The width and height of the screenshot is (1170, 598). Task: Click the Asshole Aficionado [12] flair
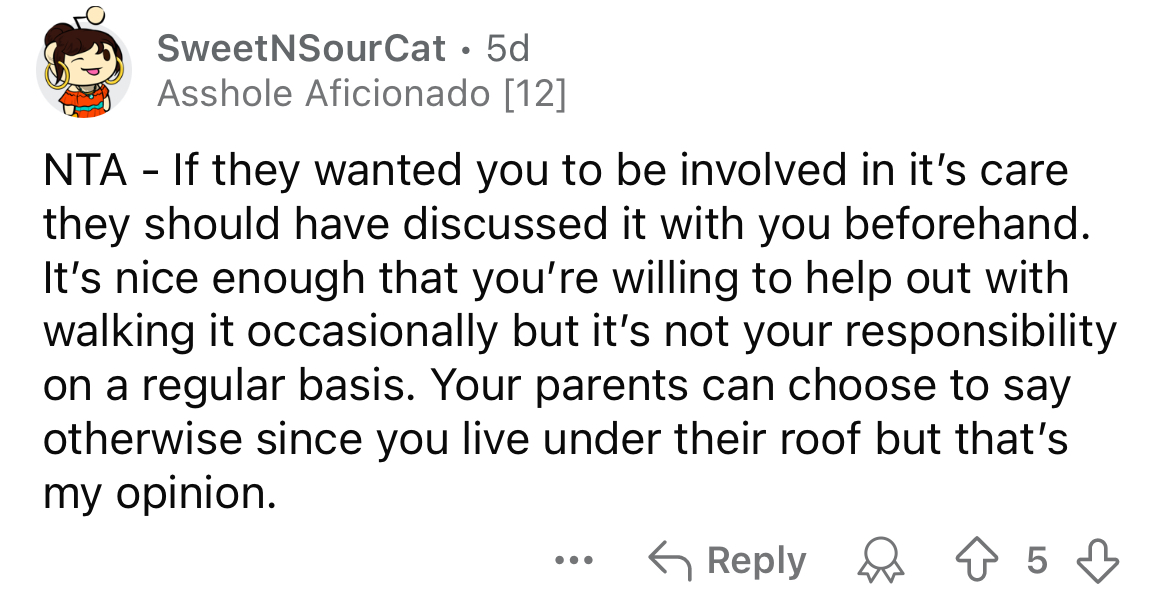[x=362, y=94]
